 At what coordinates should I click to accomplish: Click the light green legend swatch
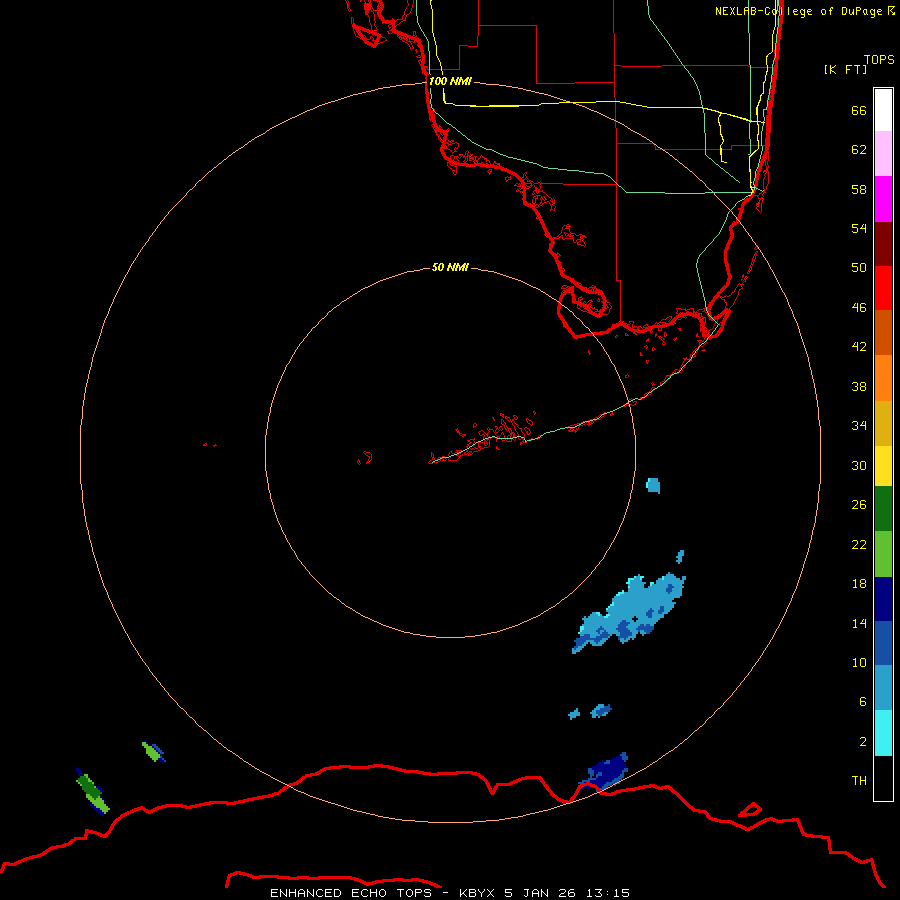pyautogui.click(x=883, y=554)
